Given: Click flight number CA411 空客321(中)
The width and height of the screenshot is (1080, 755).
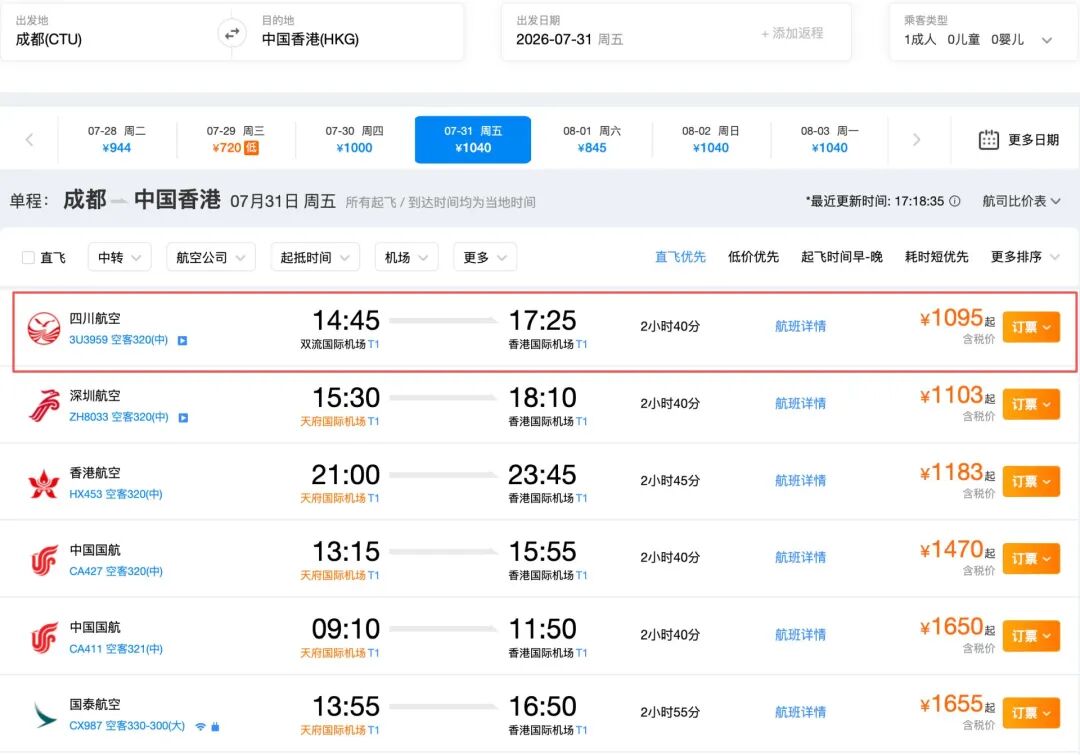Looking at the screenshot, I should [x=116, y=649].
